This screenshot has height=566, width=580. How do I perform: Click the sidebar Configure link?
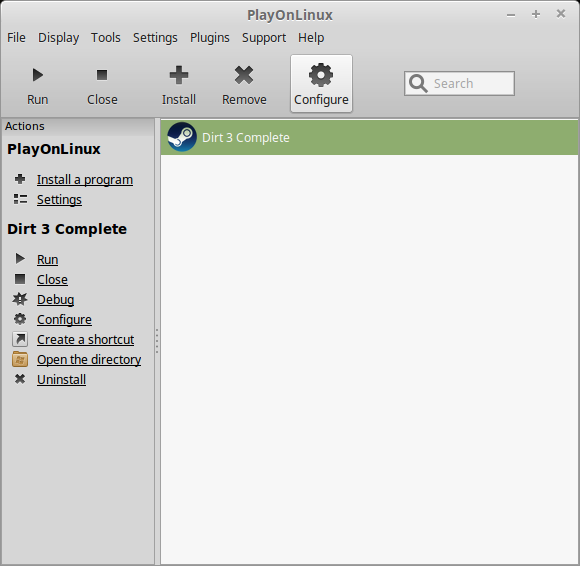click(64, 320)
